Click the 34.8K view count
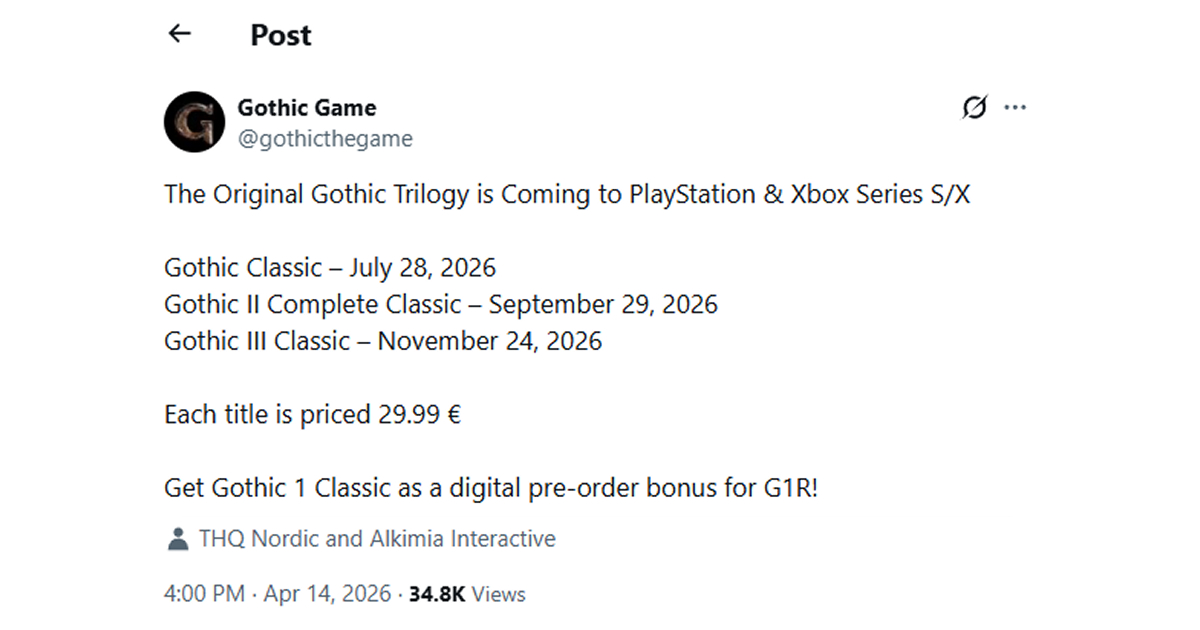 point(436,594)
